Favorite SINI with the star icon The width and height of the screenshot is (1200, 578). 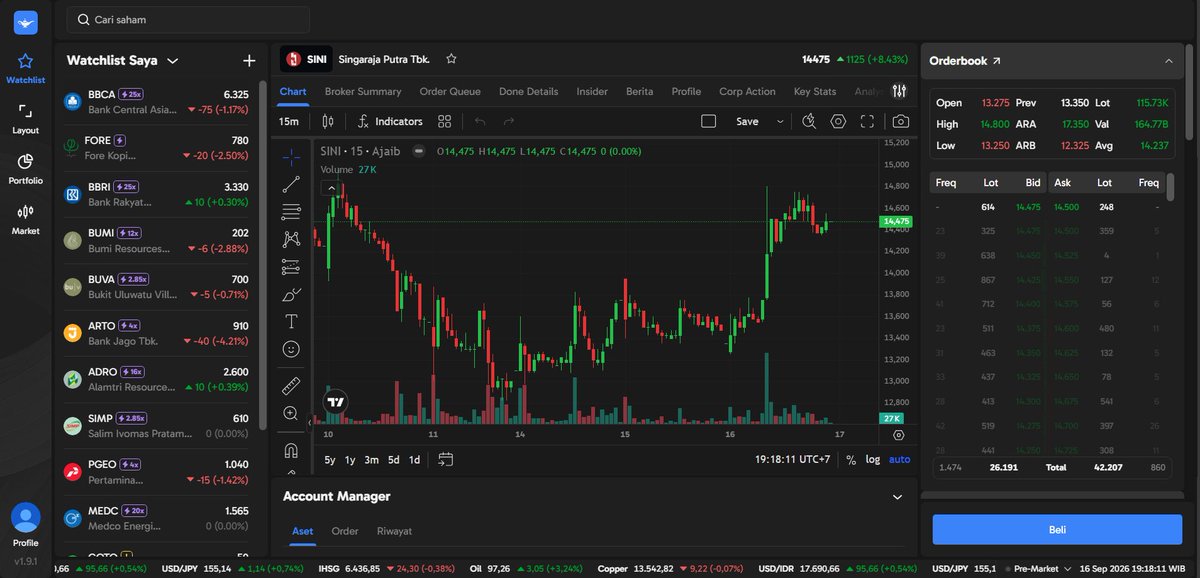coord(451,59)
